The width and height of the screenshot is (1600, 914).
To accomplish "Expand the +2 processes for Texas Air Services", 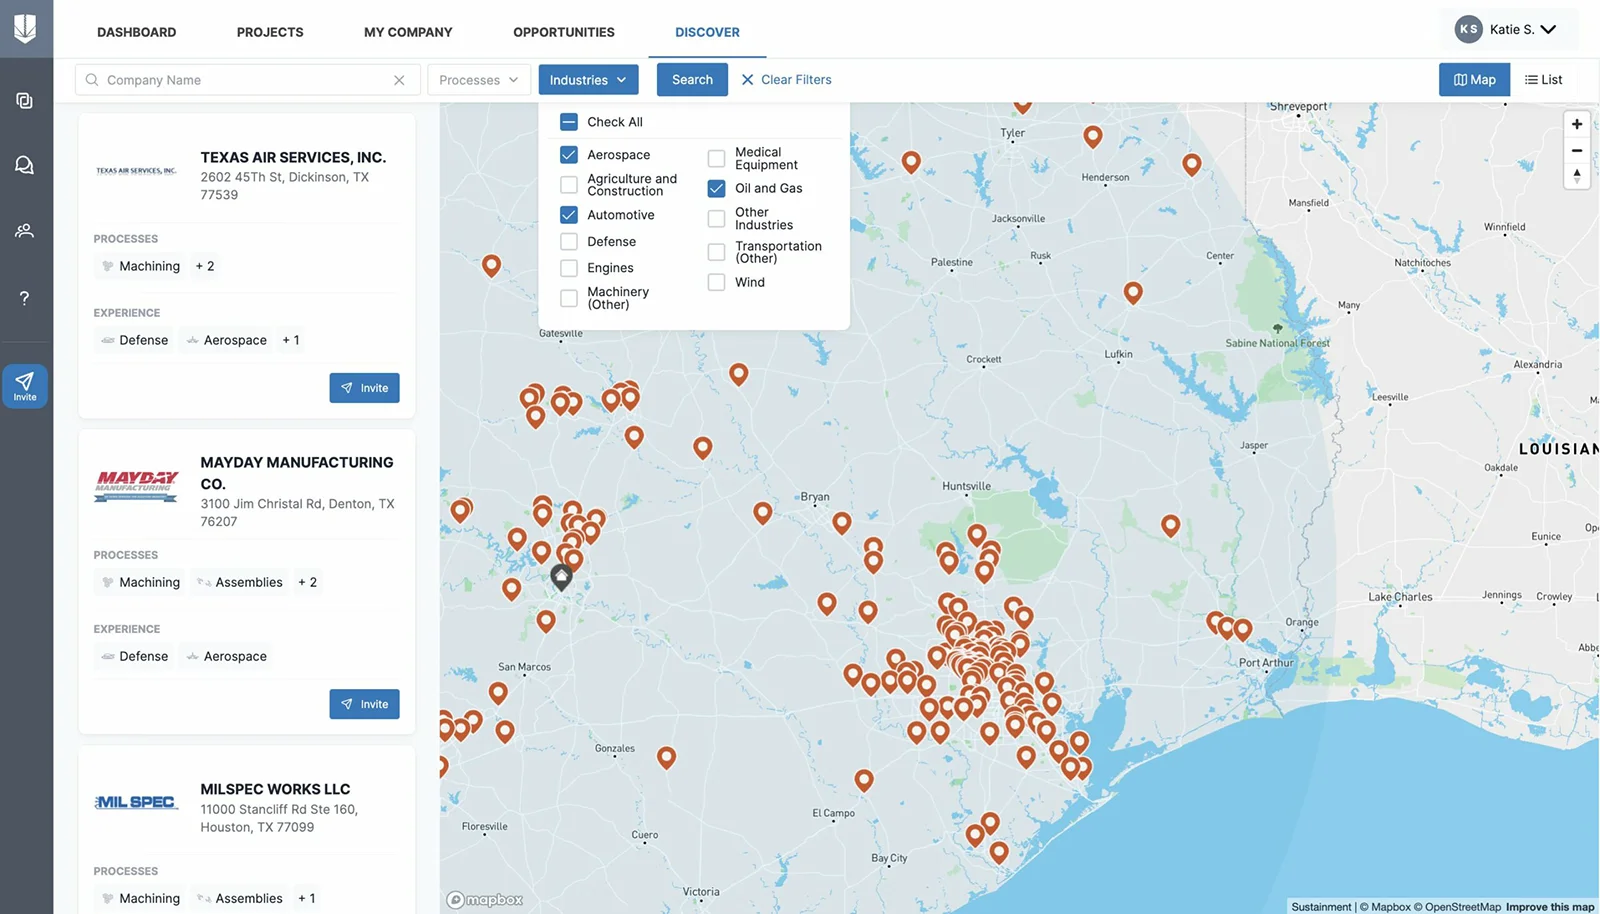I will pyautogui.click(x=205, y=266).
